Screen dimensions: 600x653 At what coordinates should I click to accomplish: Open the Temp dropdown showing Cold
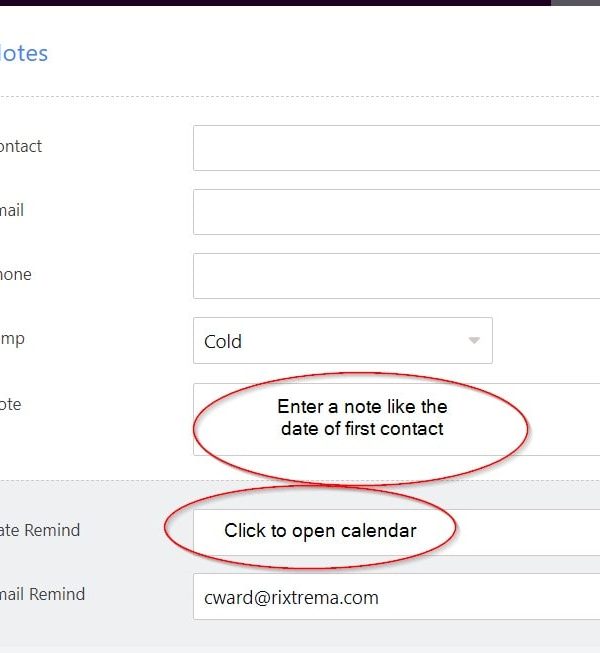click(340, 341)
